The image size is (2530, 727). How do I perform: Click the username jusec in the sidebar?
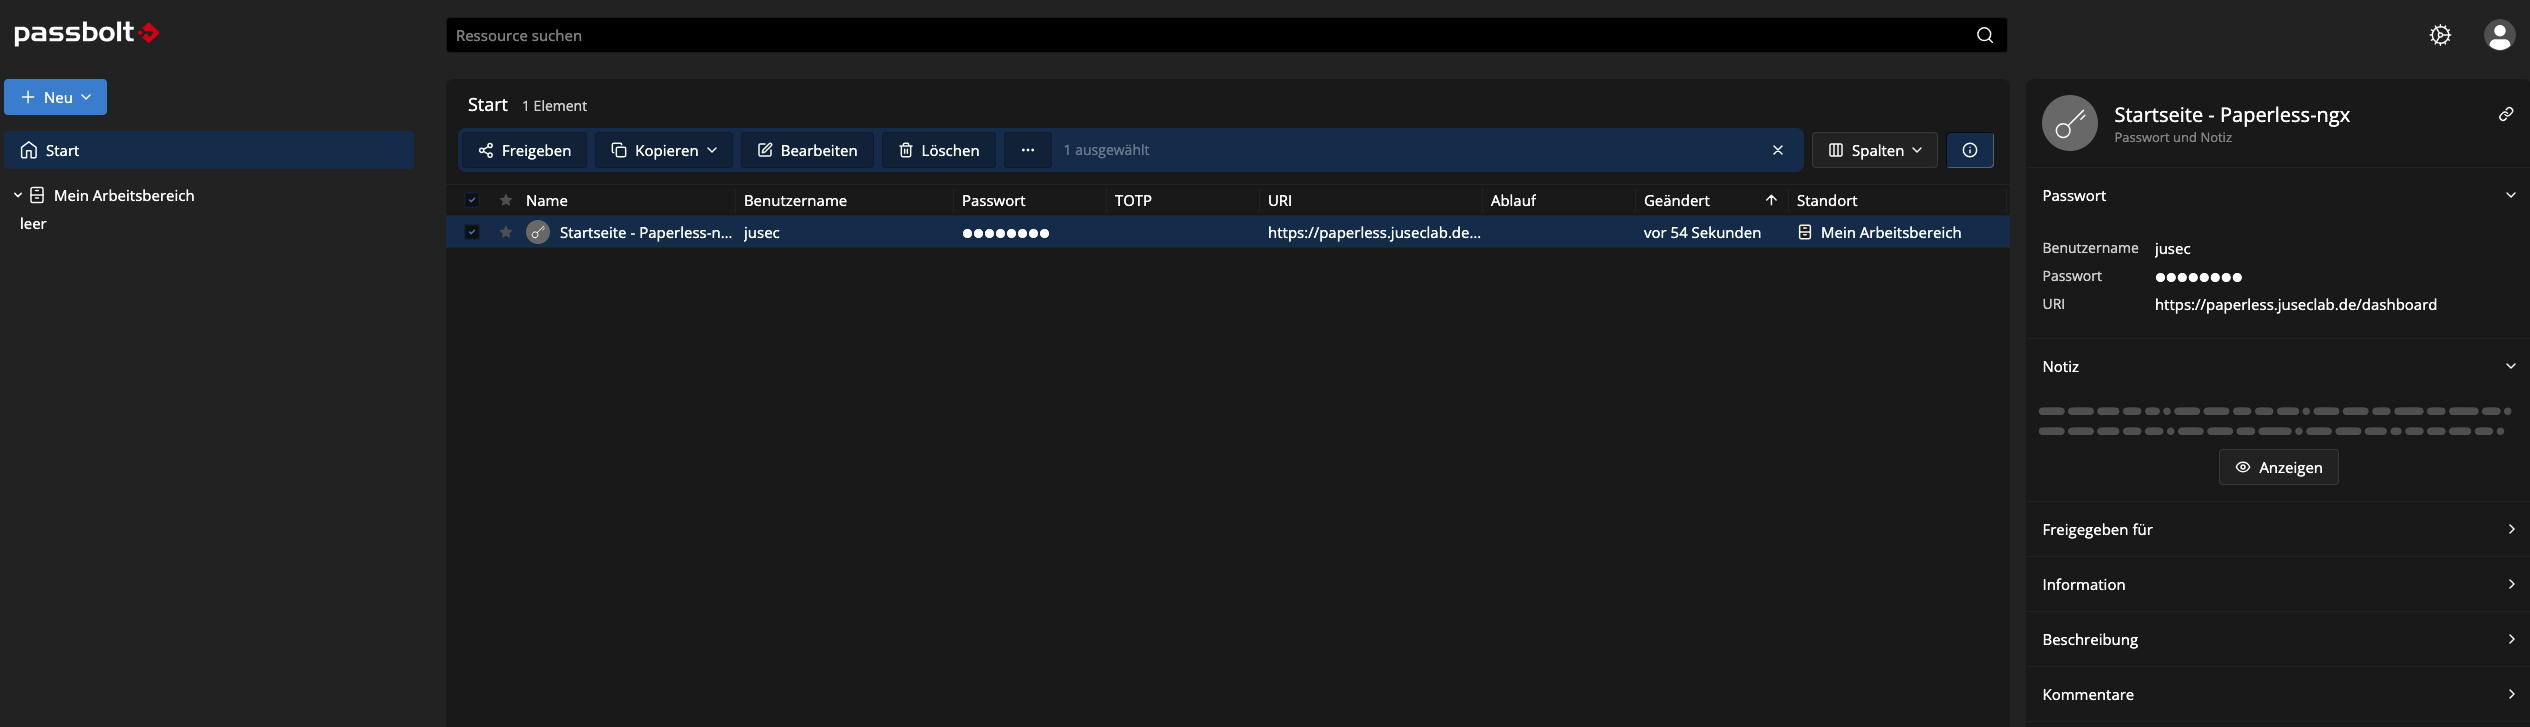pos(2172,248)
